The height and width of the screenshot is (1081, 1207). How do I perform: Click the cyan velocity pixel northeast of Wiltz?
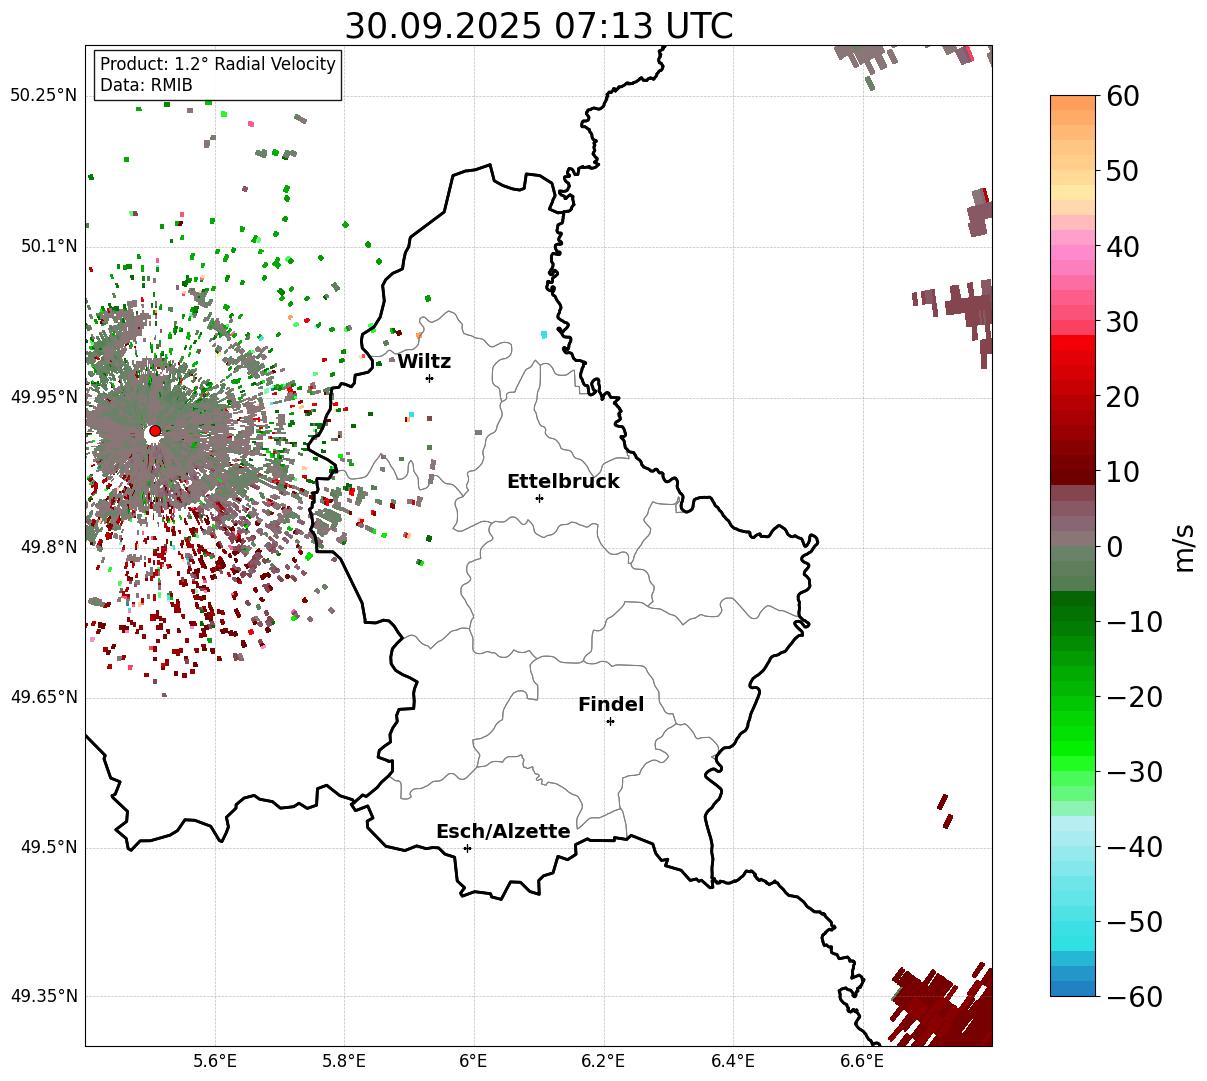click(x=544, y=334)
